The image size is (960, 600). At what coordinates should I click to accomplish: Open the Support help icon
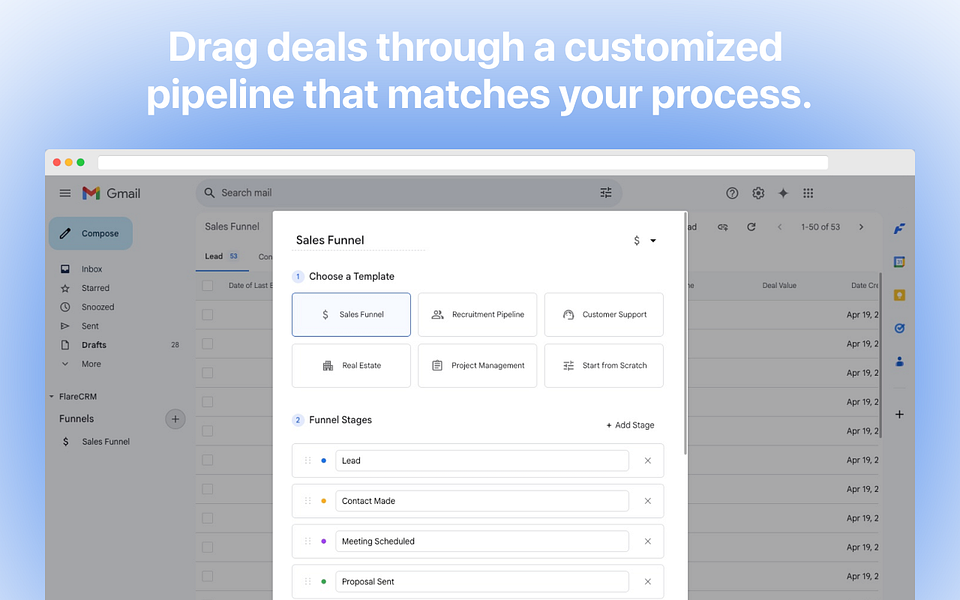point(732,193)
